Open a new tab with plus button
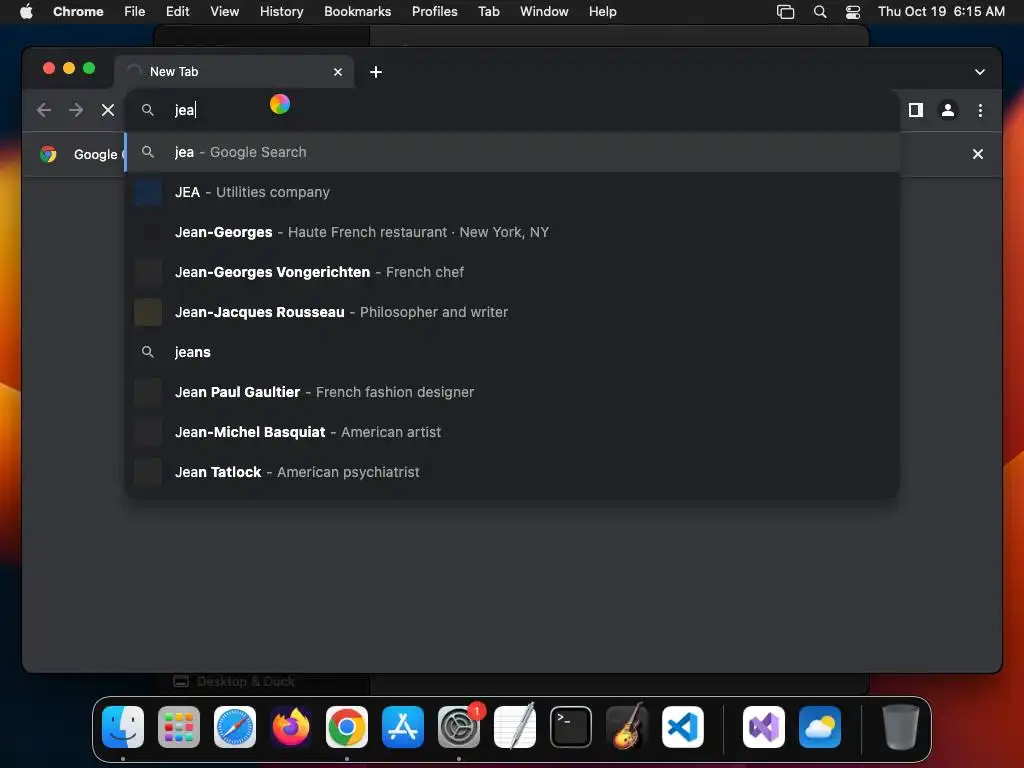 (376, 72)
